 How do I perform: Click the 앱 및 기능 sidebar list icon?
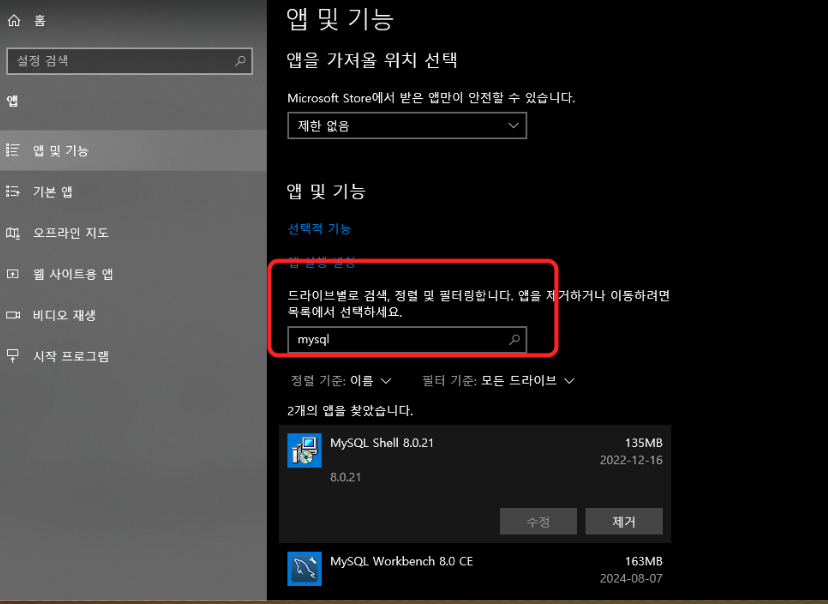(13, 150)
